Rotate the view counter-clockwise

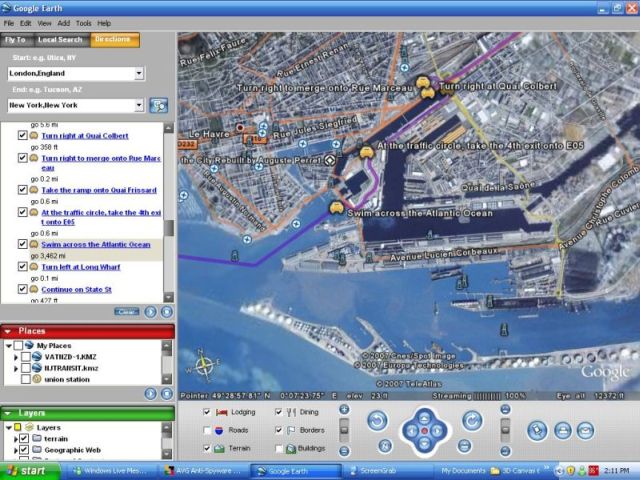[x=377, y=421]
